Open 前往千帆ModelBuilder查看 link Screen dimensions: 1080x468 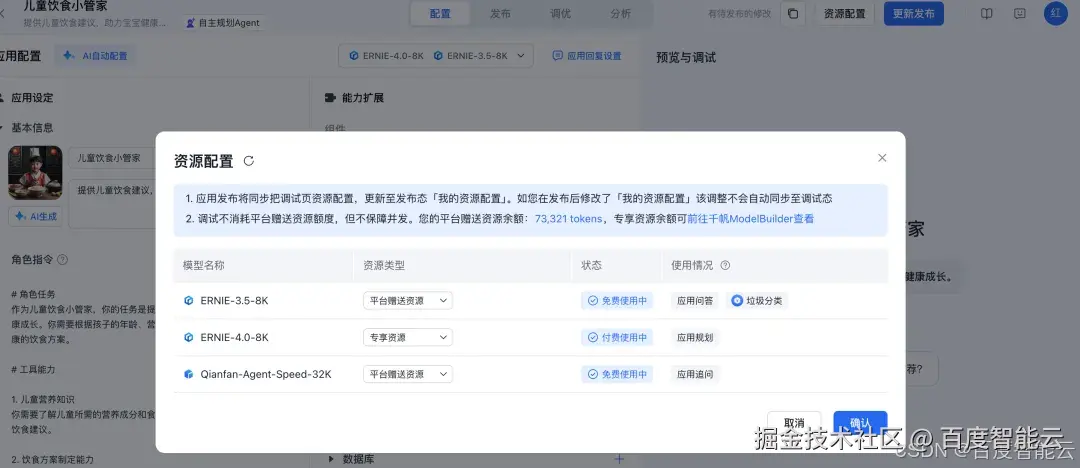click(750, 218)
